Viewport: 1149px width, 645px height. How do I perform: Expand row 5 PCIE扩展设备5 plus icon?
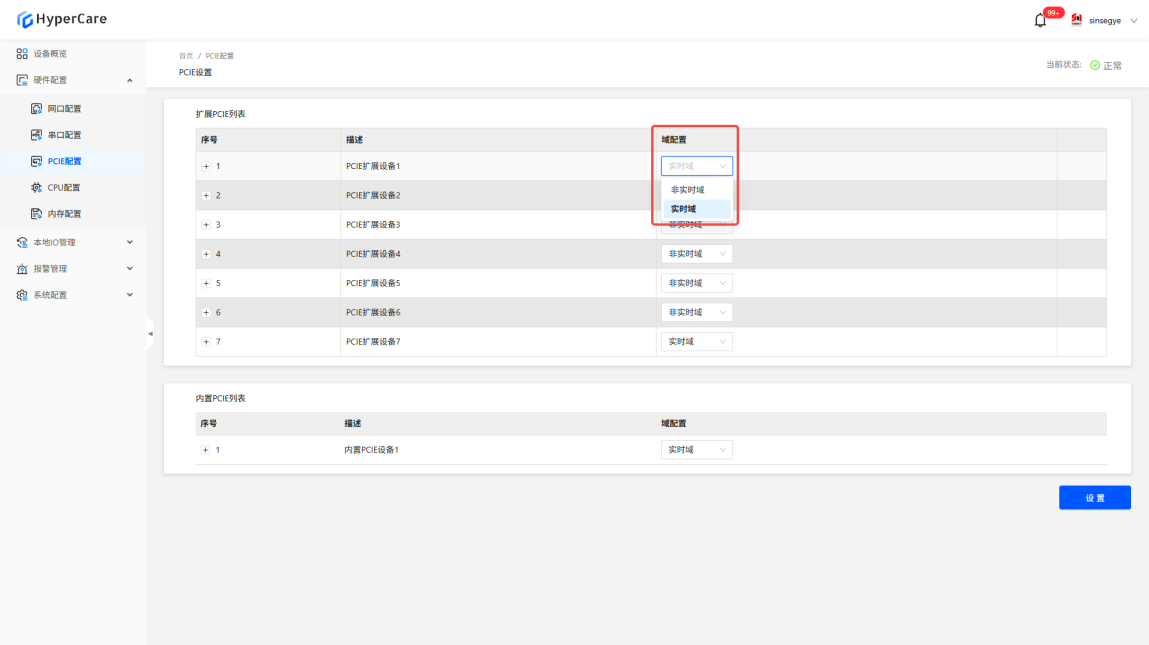click(206, 284)
